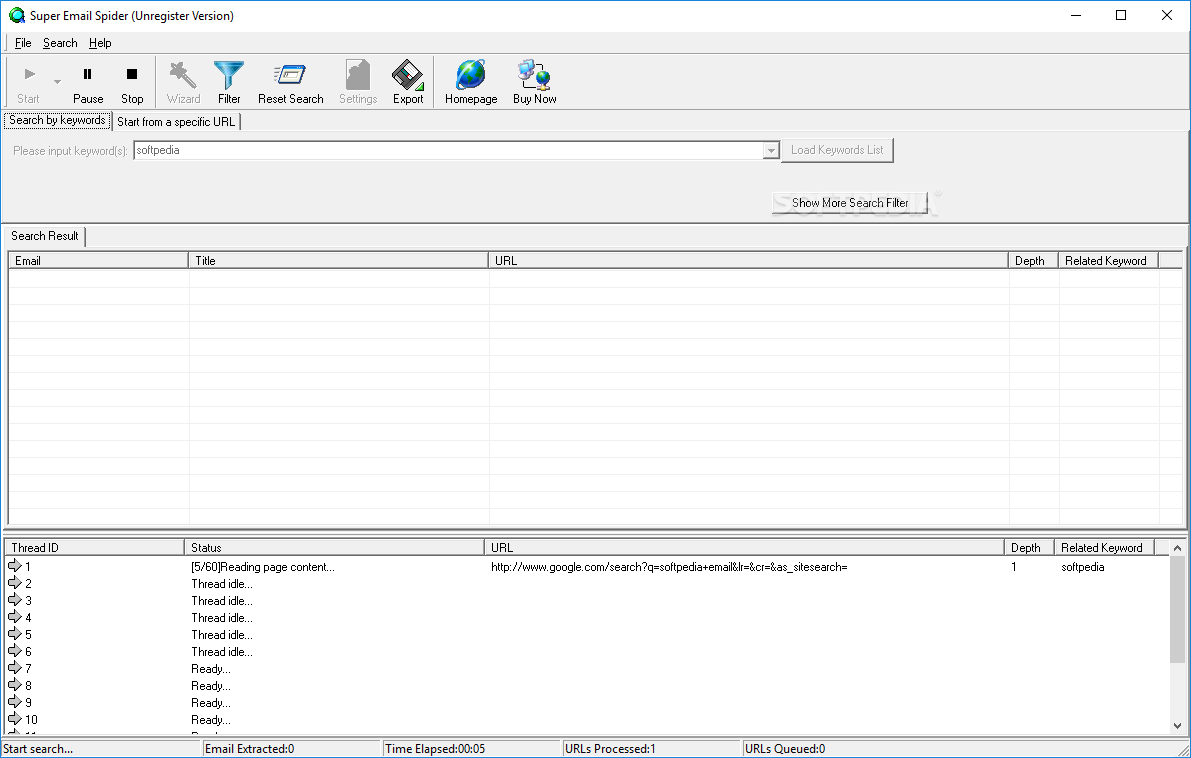1191x758 pixels.
Task: Click 'Ready...' status of thread 7
Action: point(211,669)
